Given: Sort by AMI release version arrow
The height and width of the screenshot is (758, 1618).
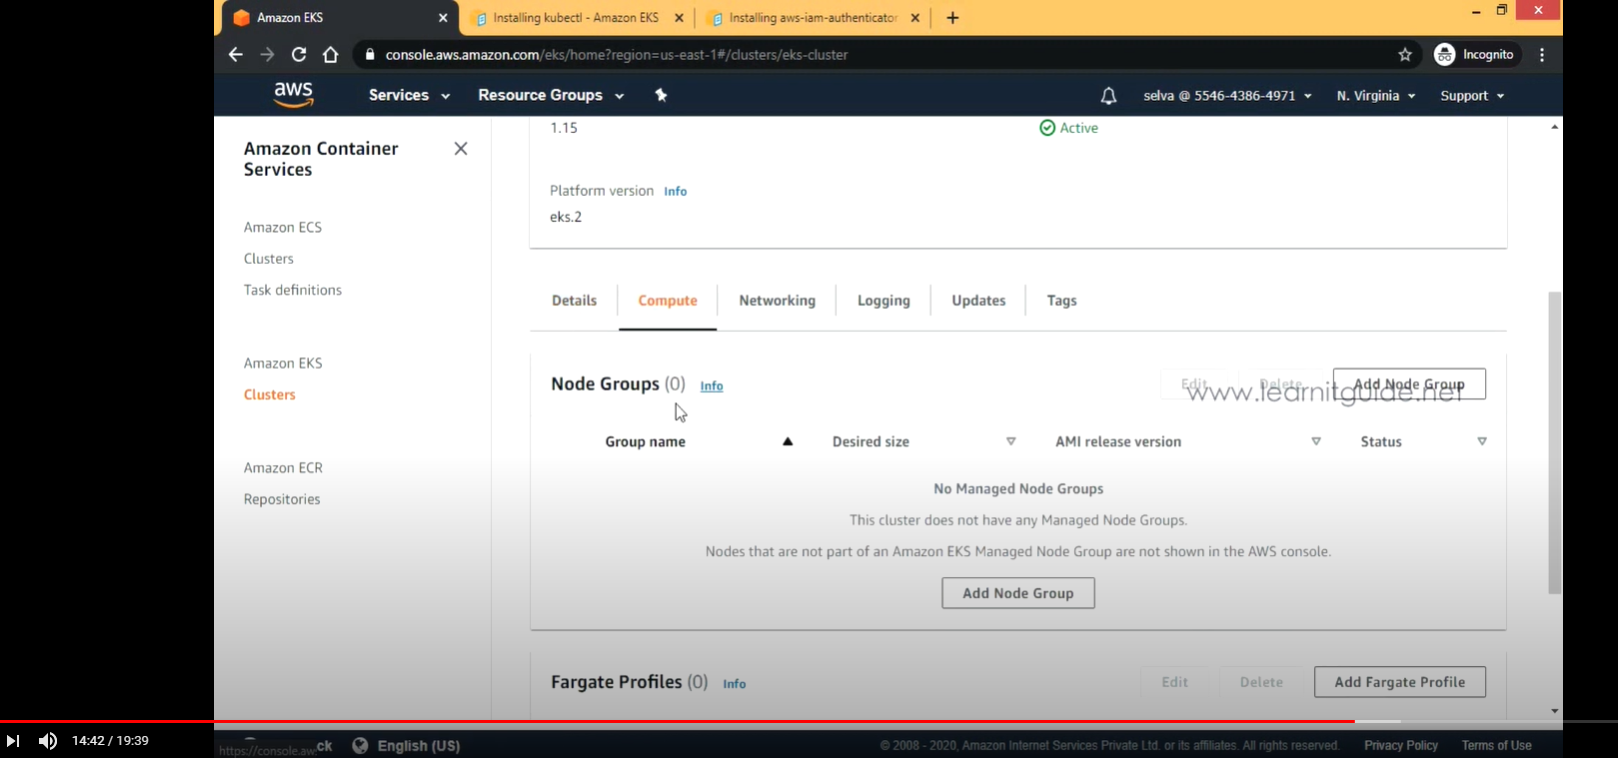Looking at the screenshot, I should (1316, 442).
